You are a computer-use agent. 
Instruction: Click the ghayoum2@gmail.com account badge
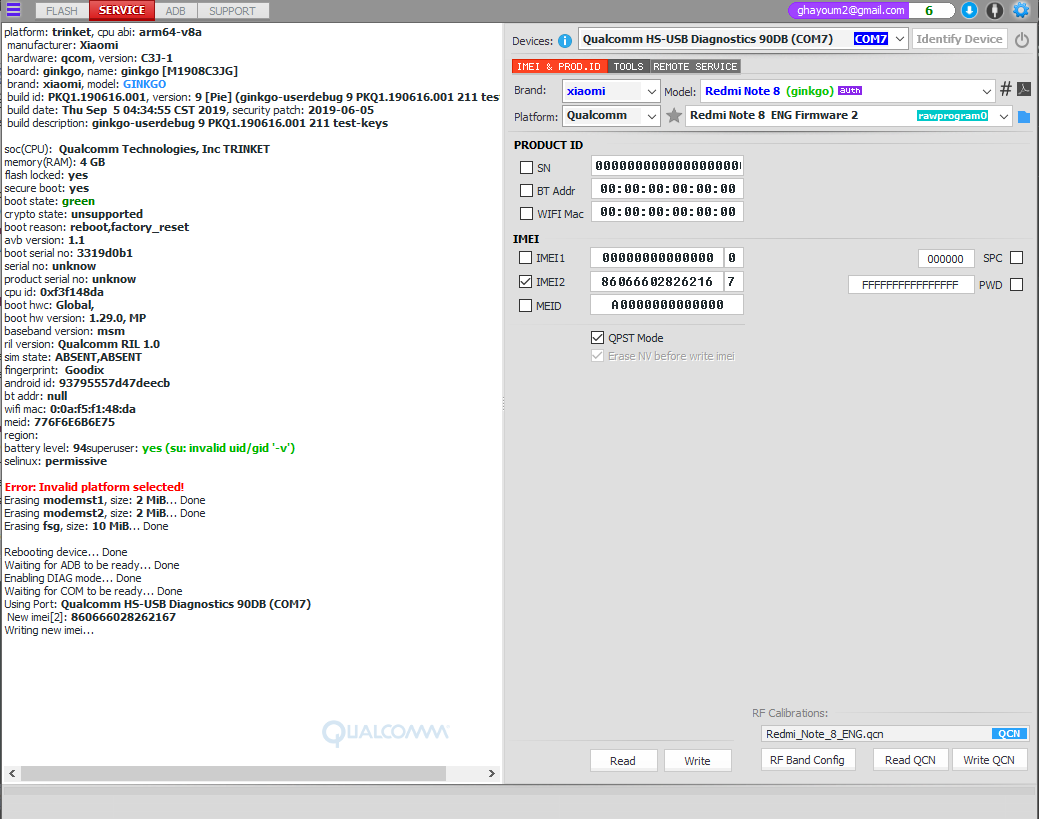(x=850, y=11)
